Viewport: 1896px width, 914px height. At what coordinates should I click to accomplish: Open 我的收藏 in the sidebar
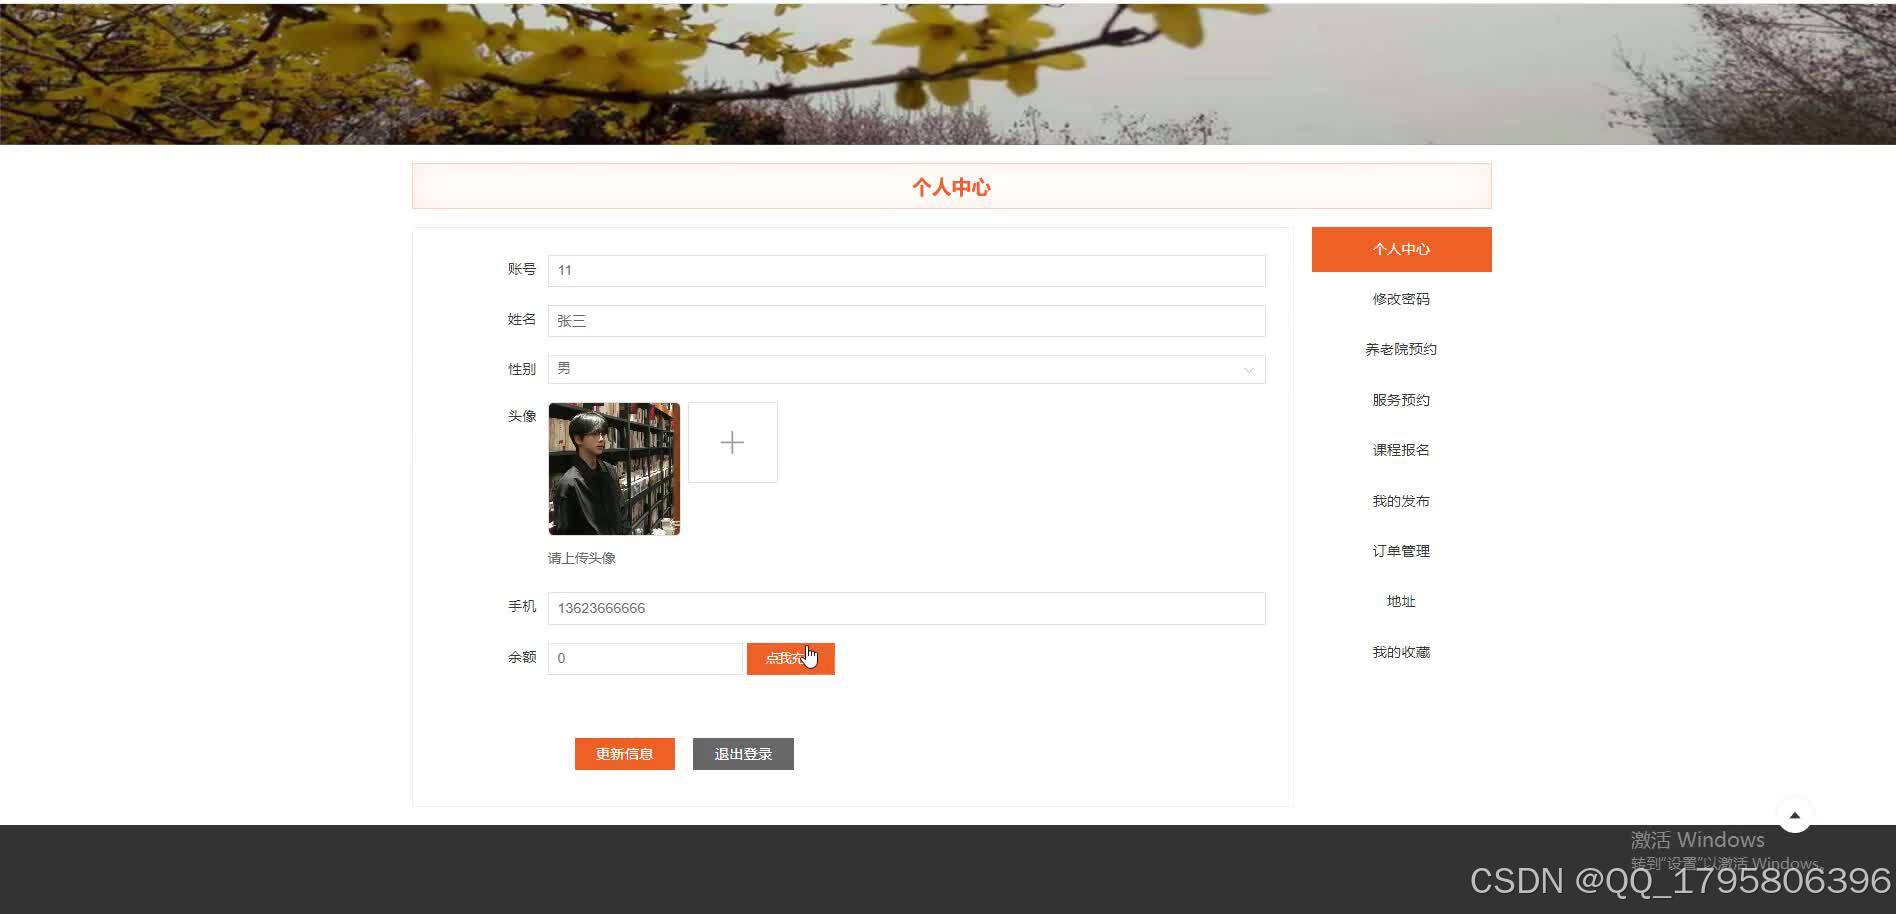1401,652
